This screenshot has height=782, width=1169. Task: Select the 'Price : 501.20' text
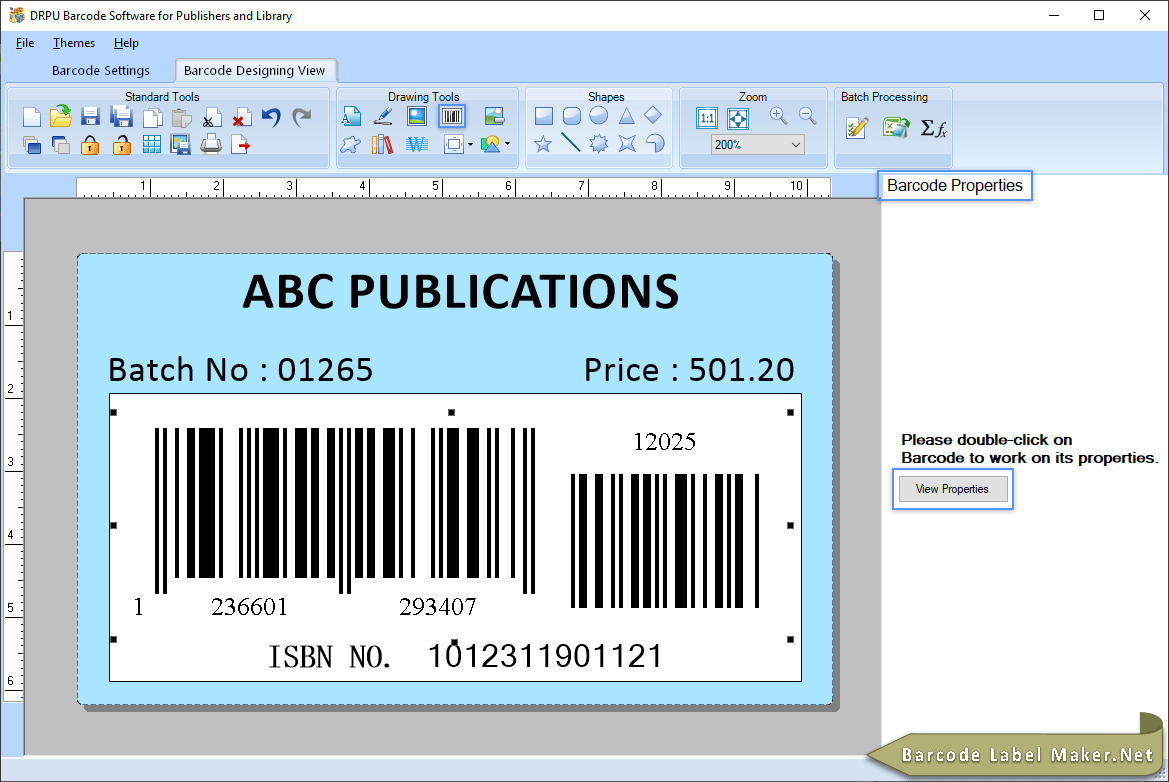click(x=689, y=370)
